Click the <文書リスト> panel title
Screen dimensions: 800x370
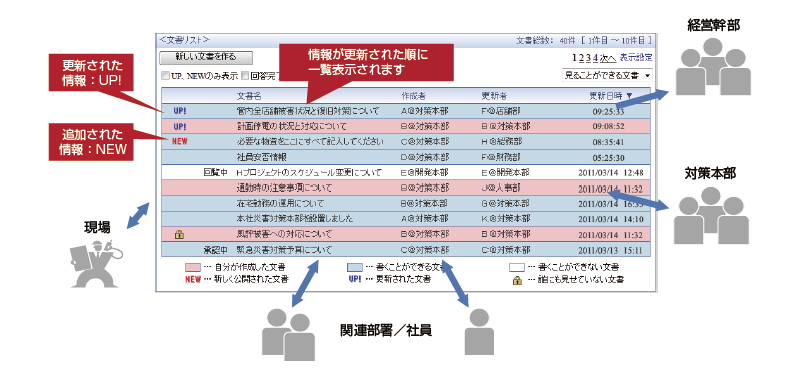point(184,40)
